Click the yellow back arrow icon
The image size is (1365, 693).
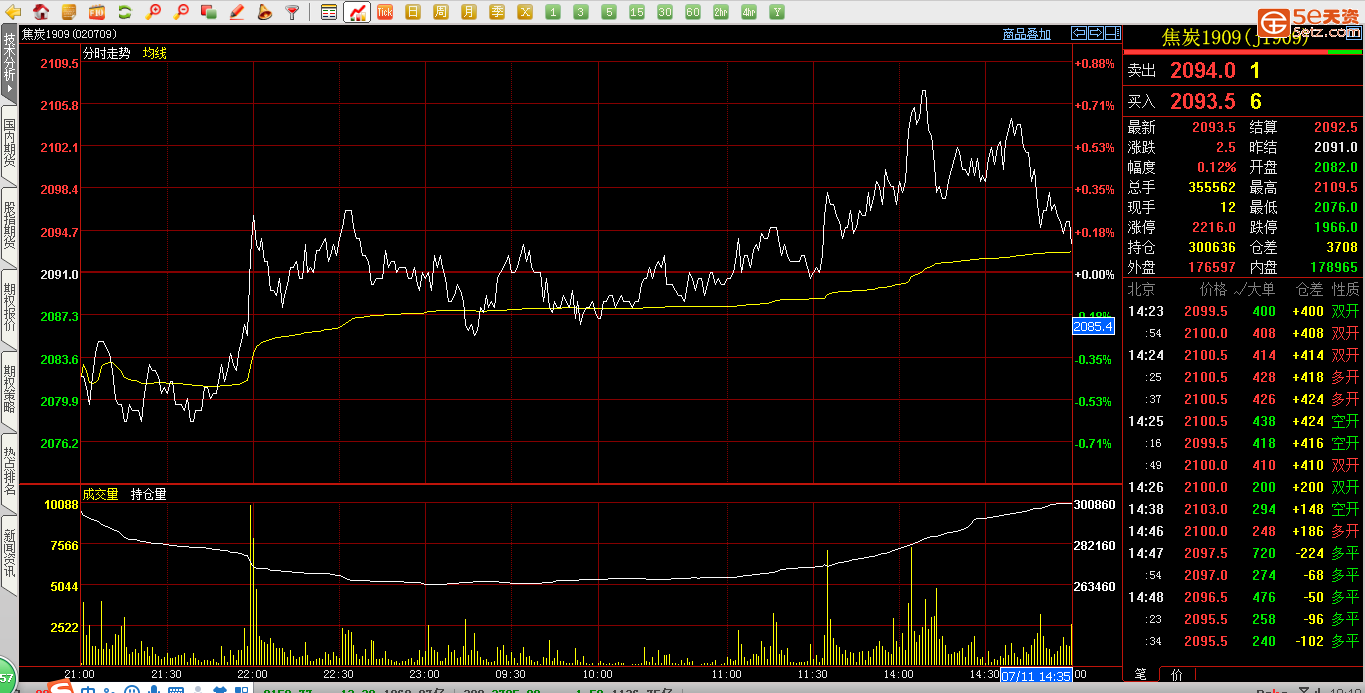(x=14, y=12)
